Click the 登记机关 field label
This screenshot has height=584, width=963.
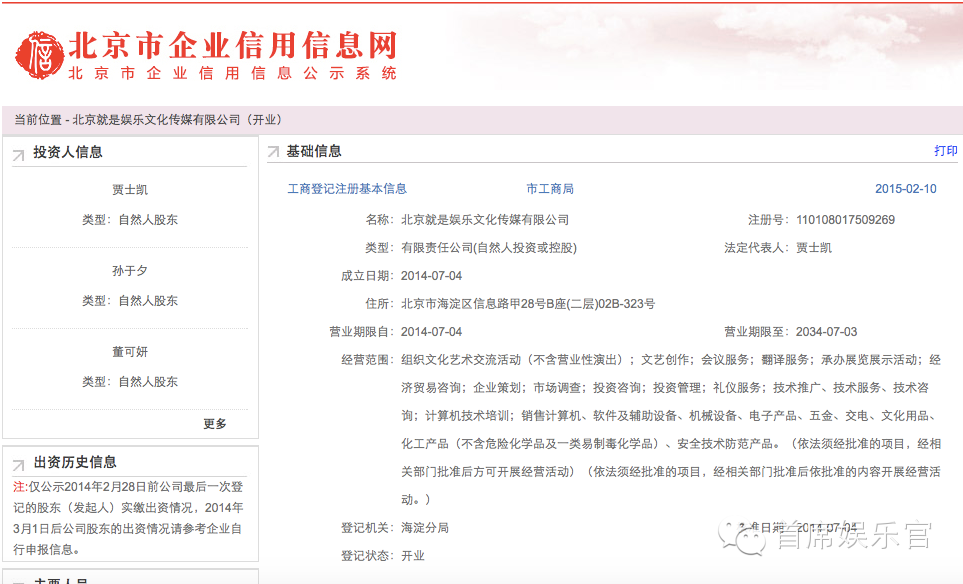pyautogui.click(x=367, y=528)
